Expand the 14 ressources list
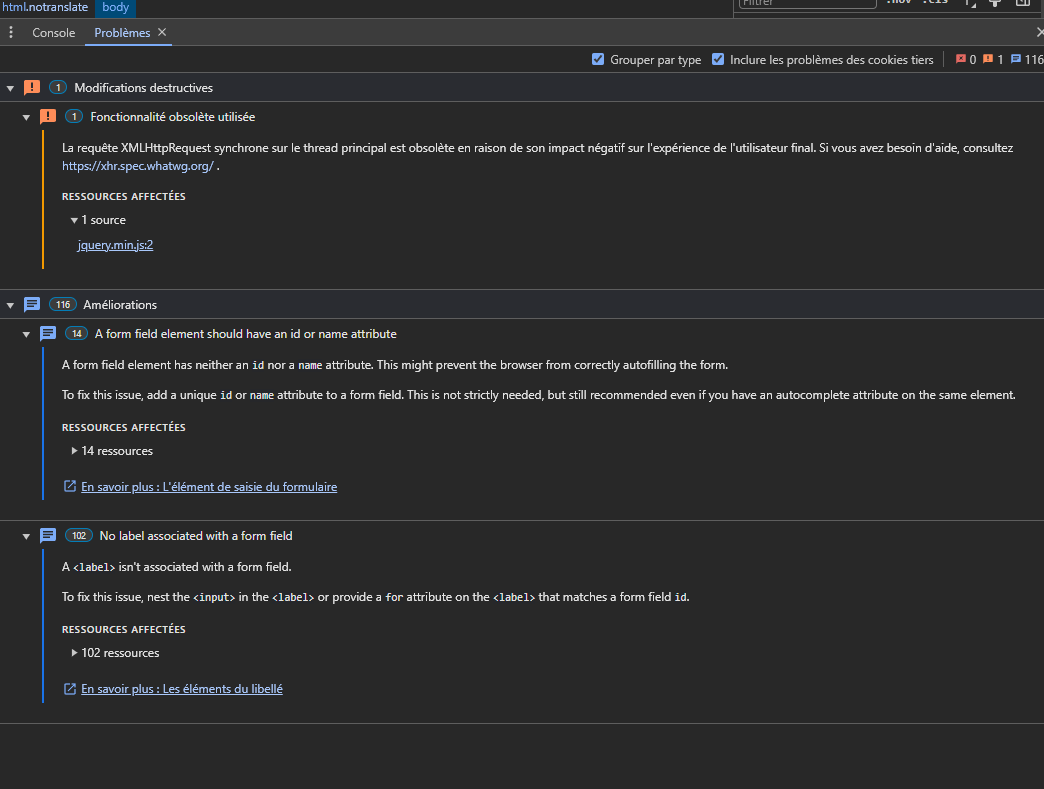The image size is (1044, 789). pyautogui.click(x=74, y=451)
